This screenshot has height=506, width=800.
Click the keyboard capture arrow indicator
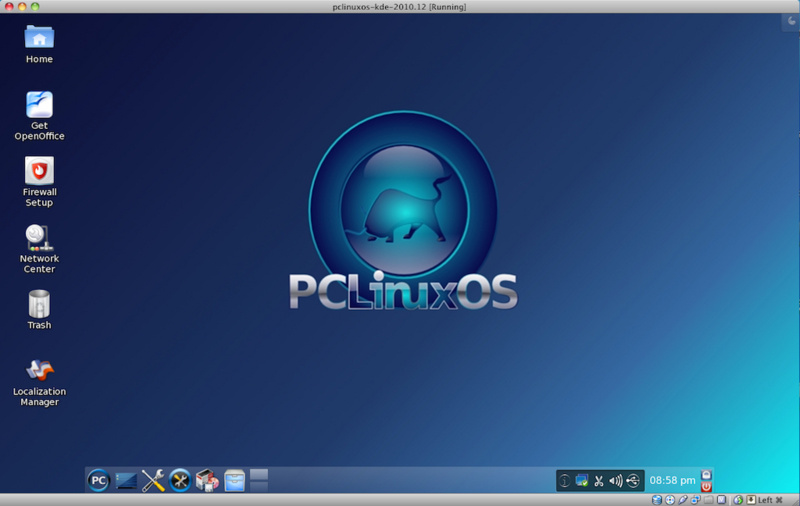click(x=751, y=500)
